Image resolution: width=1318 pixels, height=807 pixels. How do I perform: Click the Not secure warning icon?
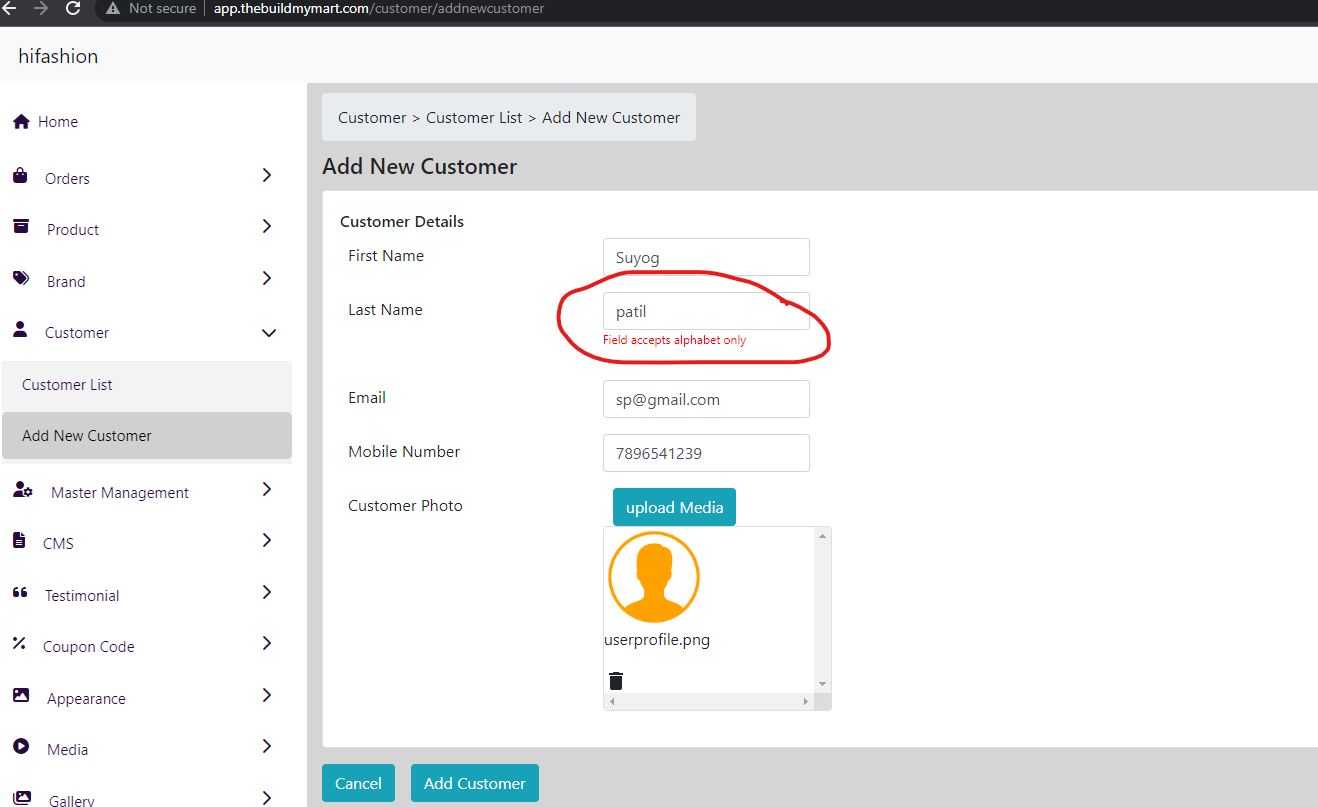[113, 8]
